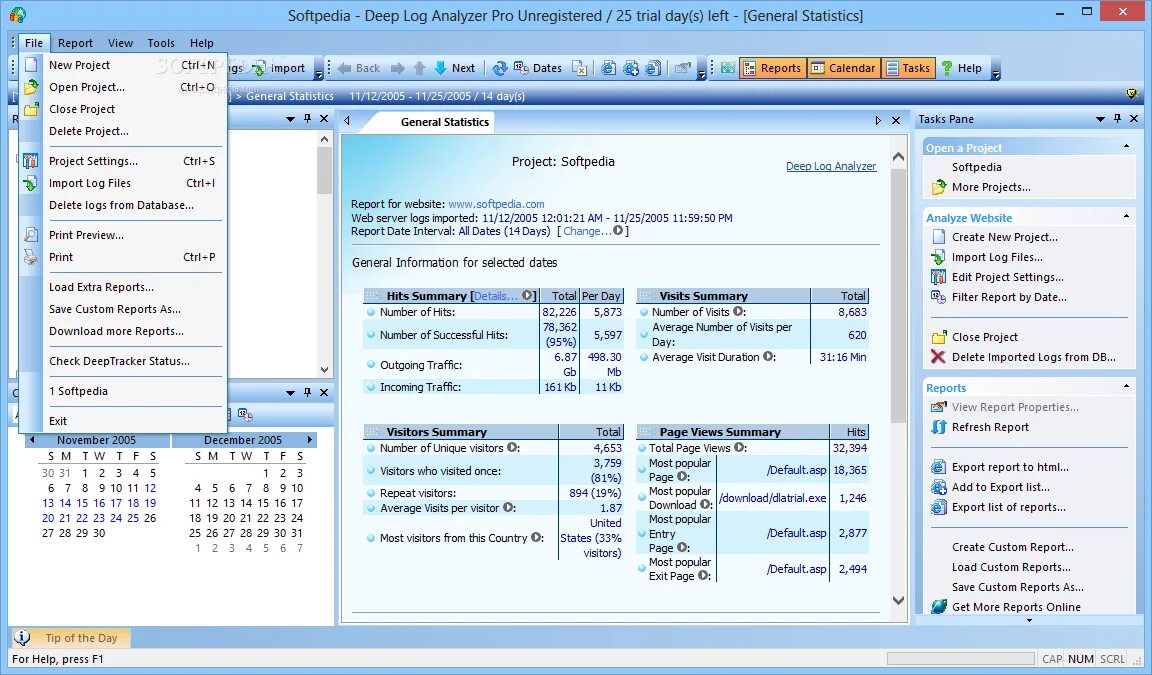
Task: Select November 15 in the calendar
Action: tap(82, 504)
